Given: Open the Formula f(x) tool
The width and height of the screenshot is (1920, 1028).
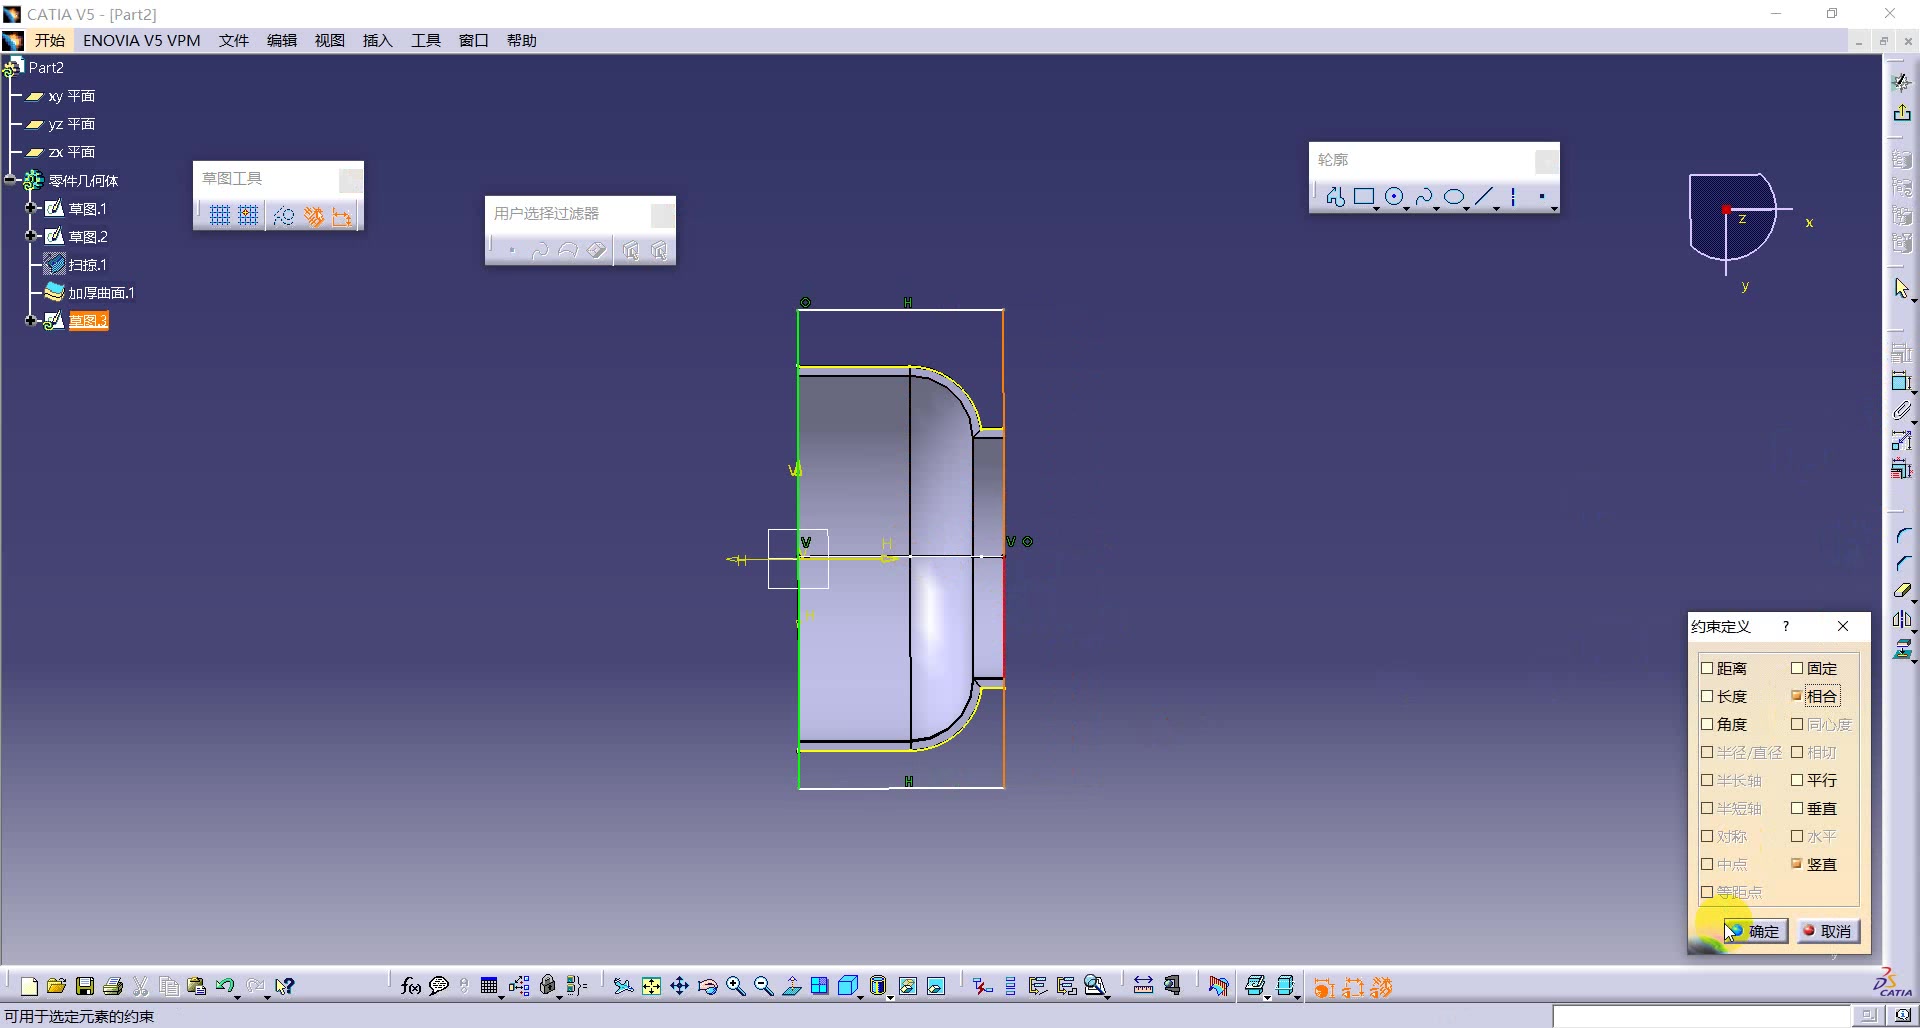Looking at the screenshot, I should [x=410, y=986].
